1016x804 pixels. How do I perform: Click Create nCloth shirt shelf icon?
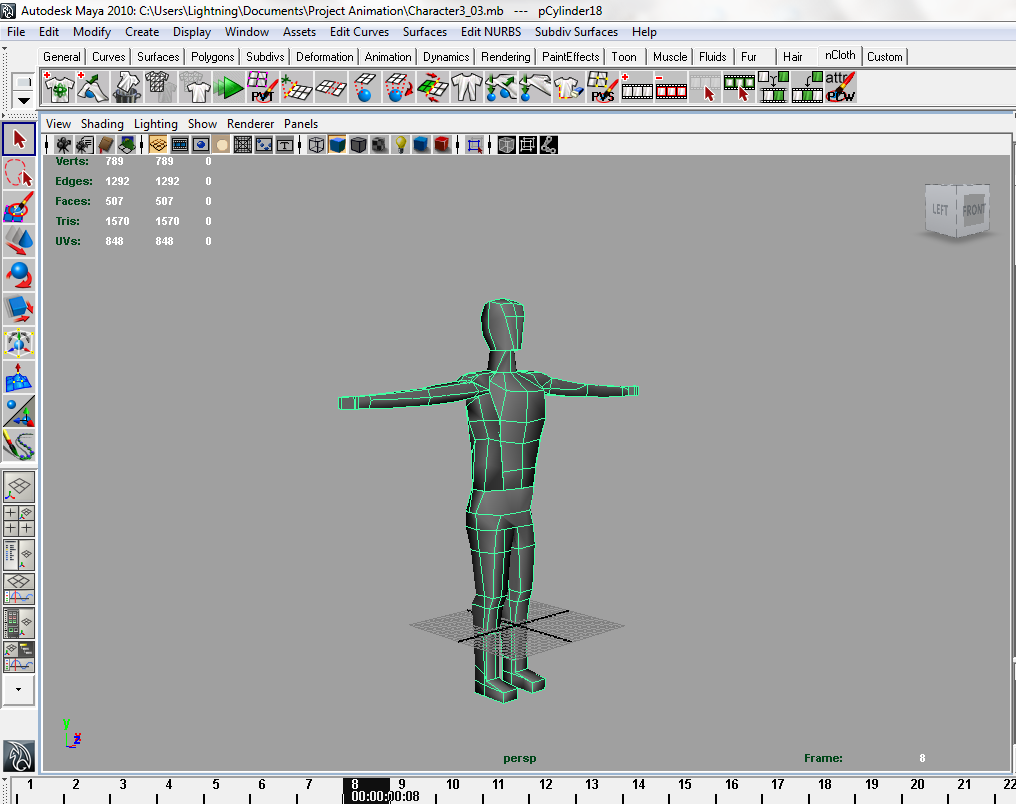[x=58, y=87]
